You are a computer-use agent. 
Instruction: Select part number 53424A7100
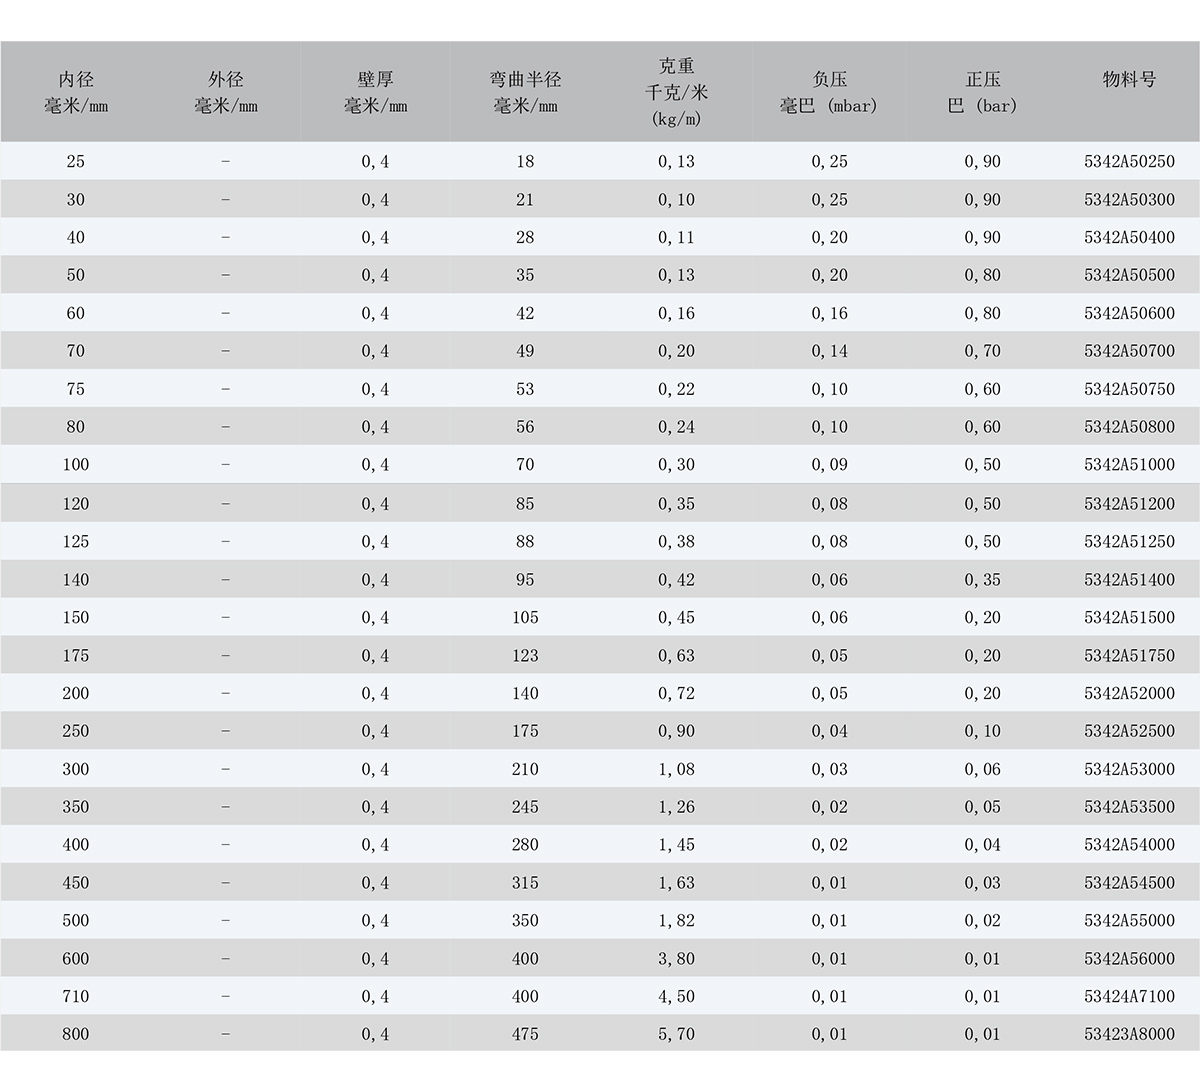coord(1129,997)
